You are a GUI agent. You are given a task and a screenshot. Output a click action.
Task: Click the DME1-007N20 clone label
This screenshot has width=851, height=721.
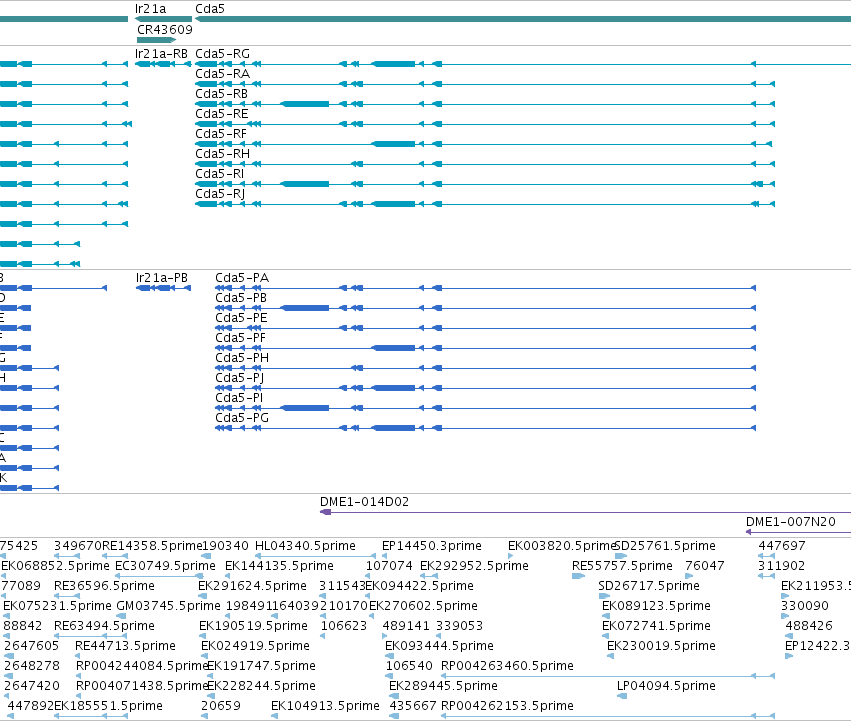791,522
